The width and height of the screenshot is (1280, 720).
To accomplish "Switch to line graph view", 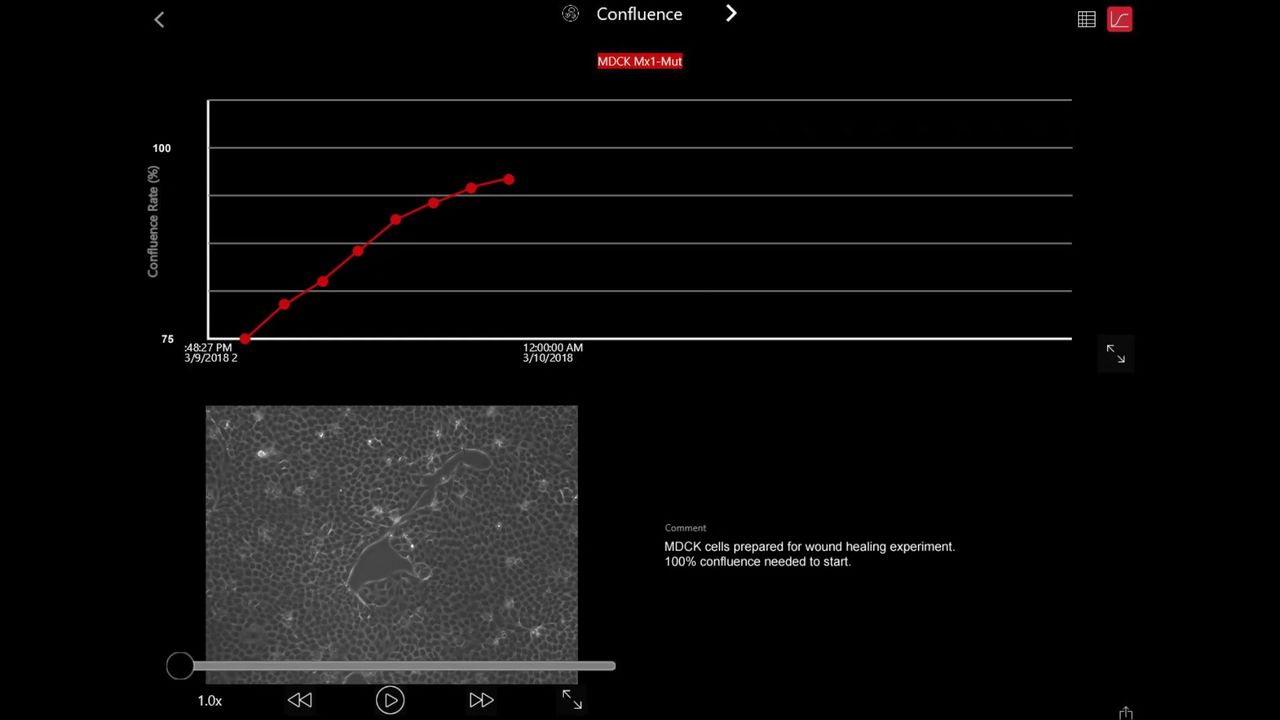I will [1119, 19].
